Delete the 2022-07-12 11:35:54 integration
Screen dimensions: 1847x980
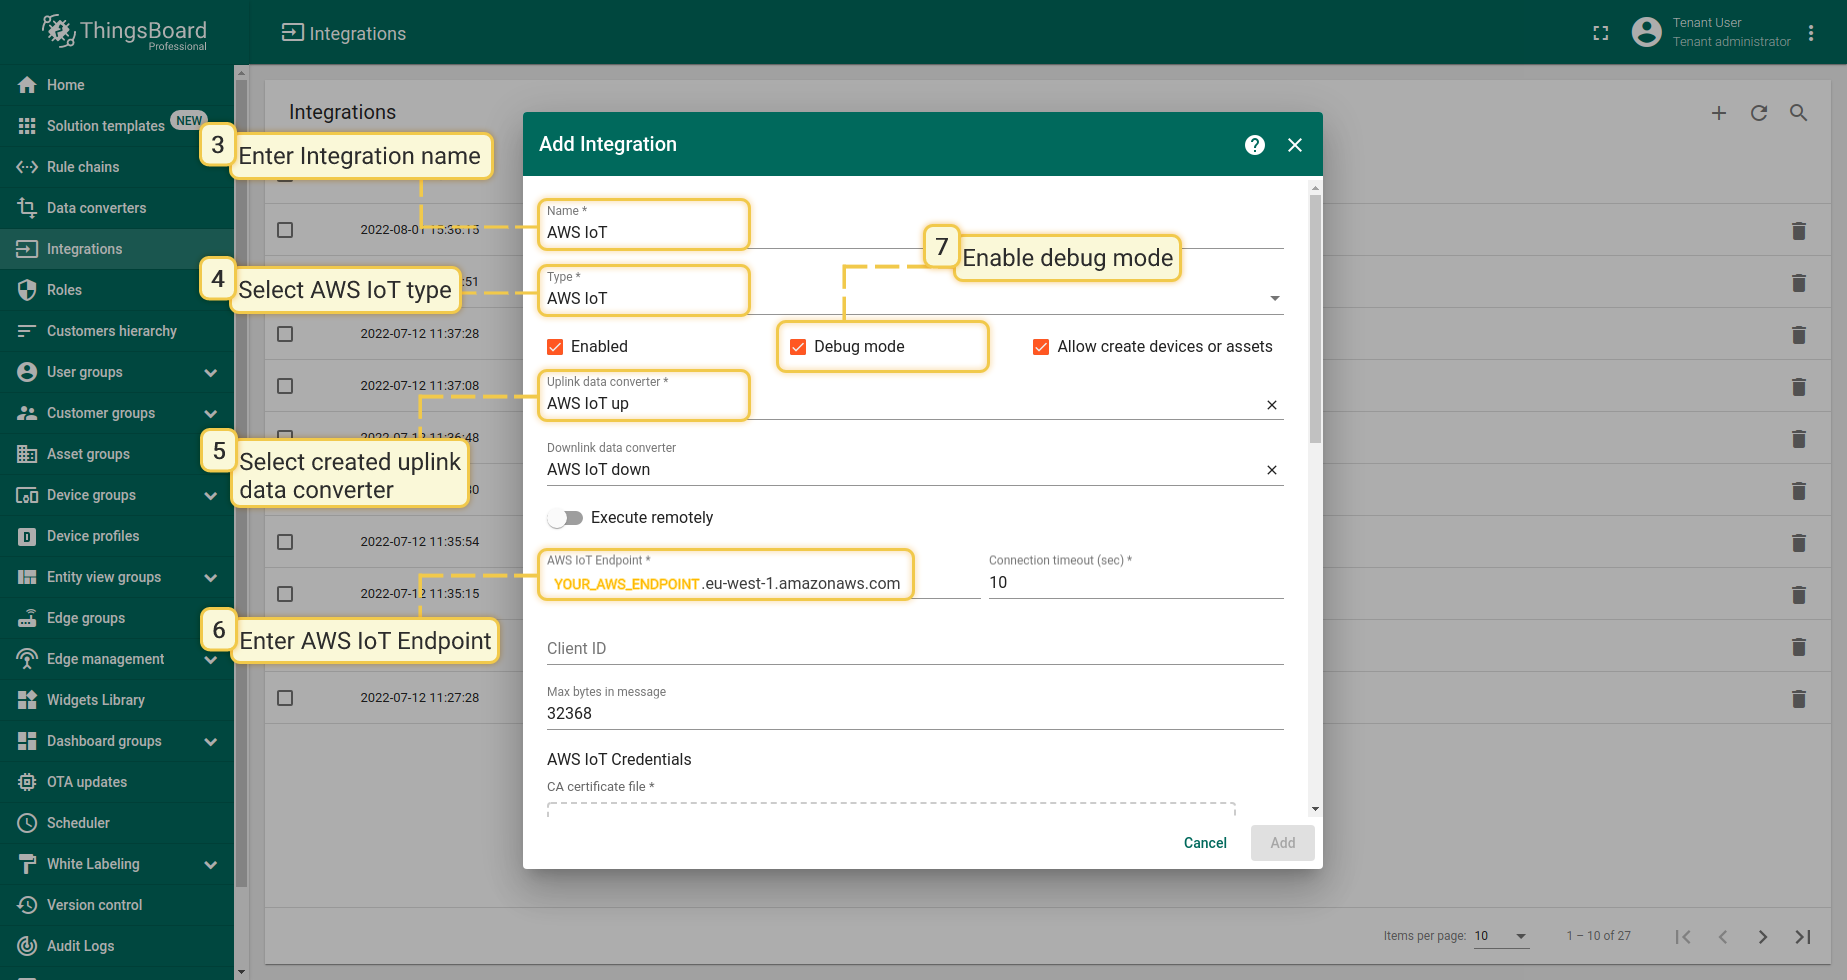click(x=1799, y=543)
